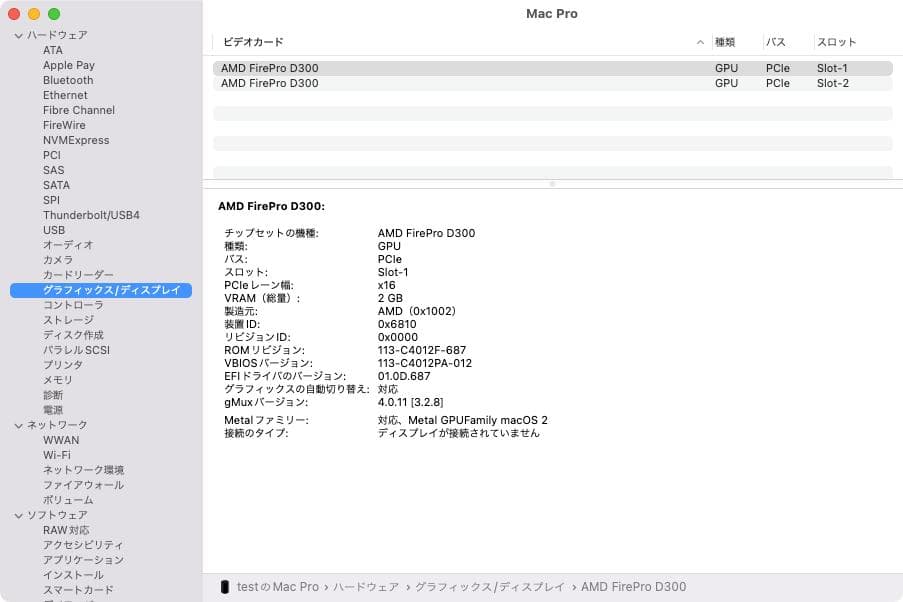Collapse the ハードウェア section
This screenshot has width=903, height=602.
pyautogui.click(x=17, y=34)
